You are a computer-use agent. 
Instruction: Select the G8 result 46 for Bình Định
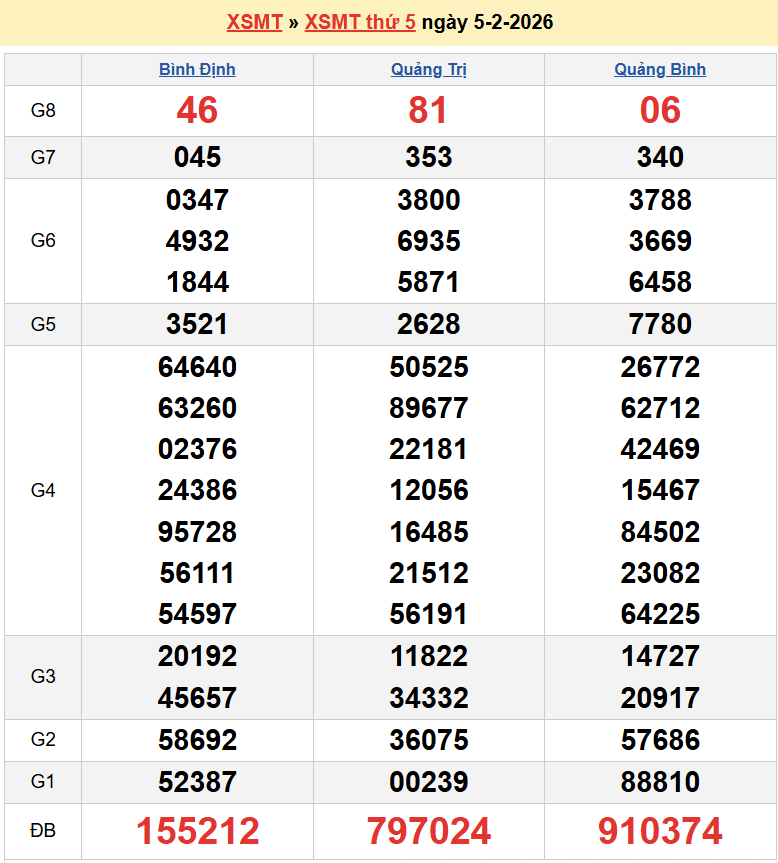[x=197, y=110]
